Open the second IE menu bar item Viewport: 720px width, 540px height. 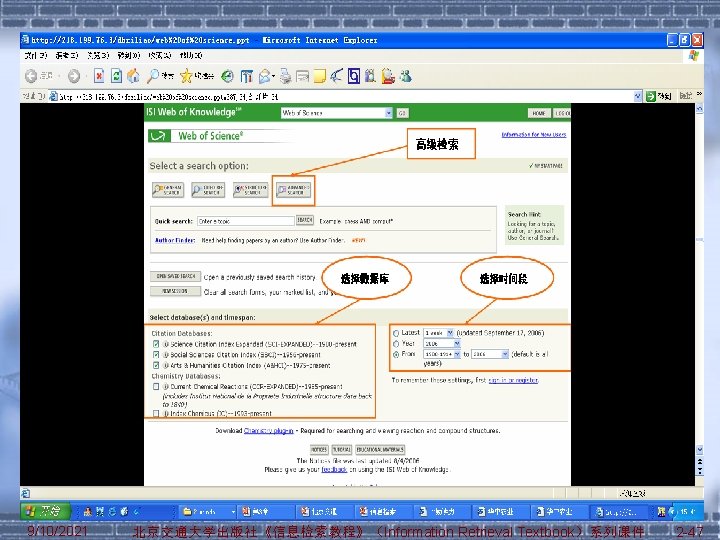point(67,56)
